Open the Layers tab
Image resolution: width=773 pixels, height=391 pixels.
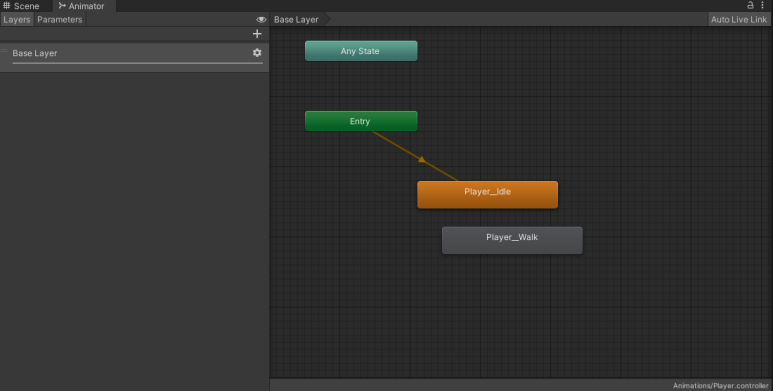[17, 20]
